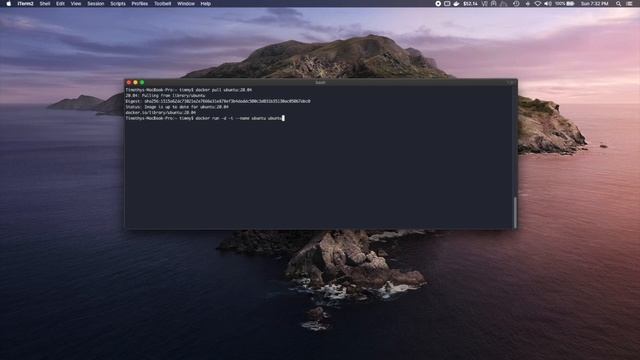640x360 pixels.
Task: Open the Session menu
Action: [96, 4]
